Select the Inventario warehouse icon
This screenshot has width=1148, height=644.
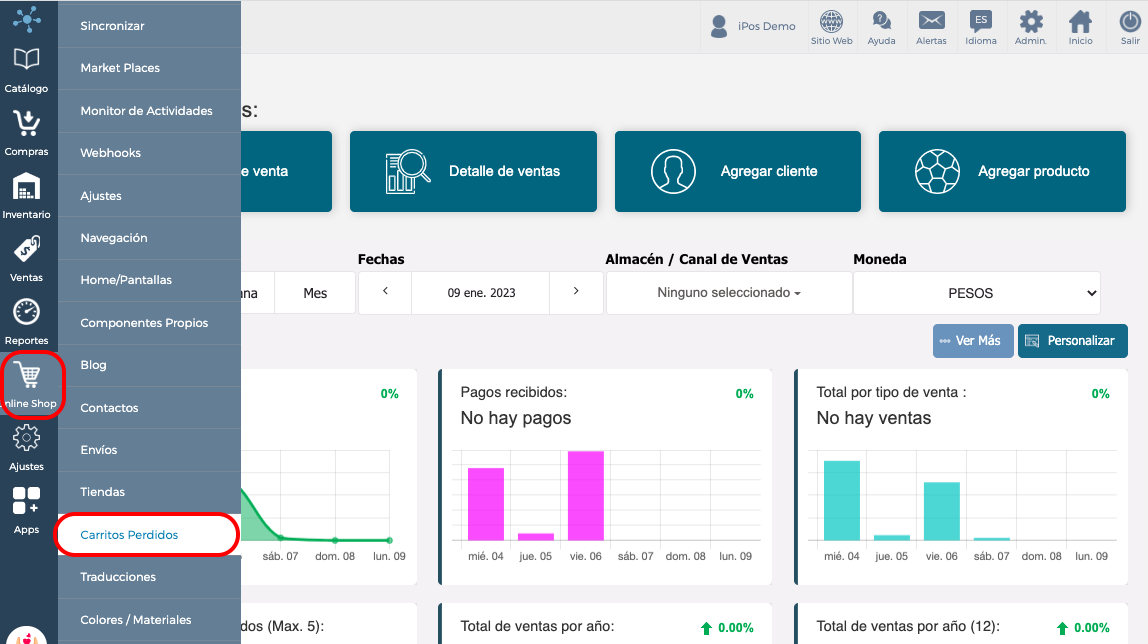(26, 187)
